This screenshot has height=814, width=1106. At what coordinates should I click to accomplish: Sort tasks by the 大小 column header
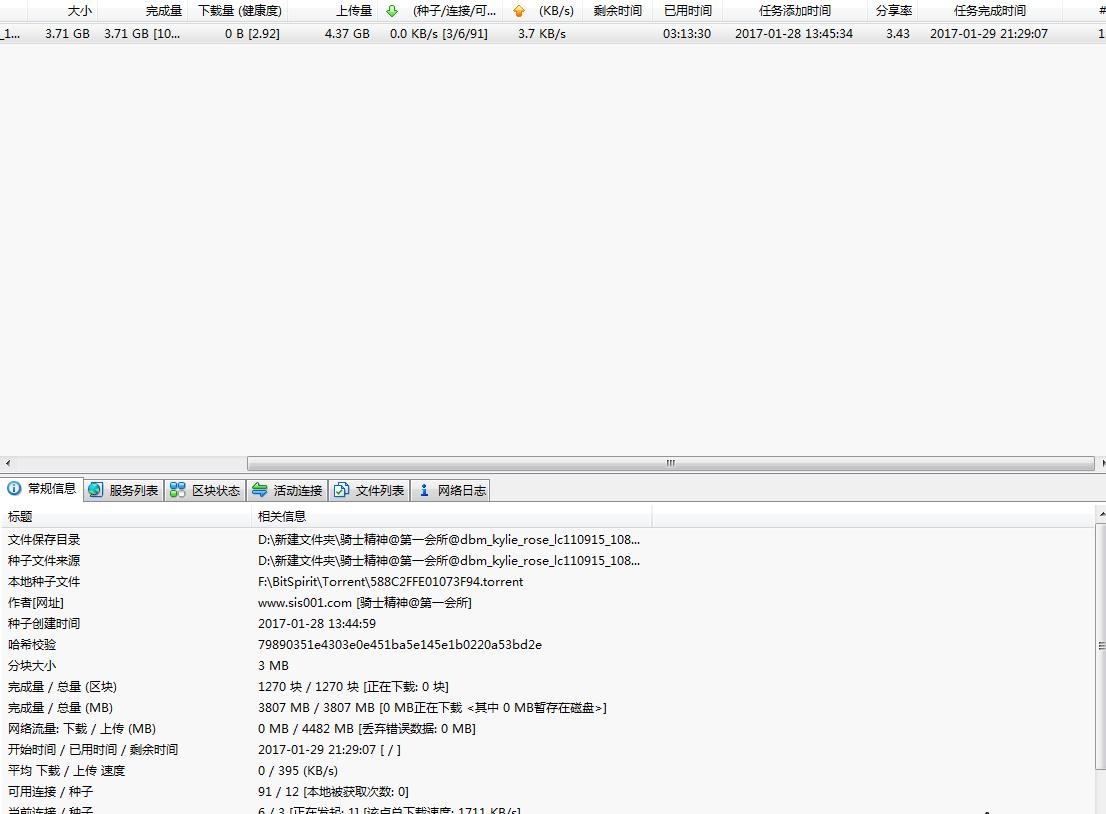pyautogui.click(x=79, y=11)
